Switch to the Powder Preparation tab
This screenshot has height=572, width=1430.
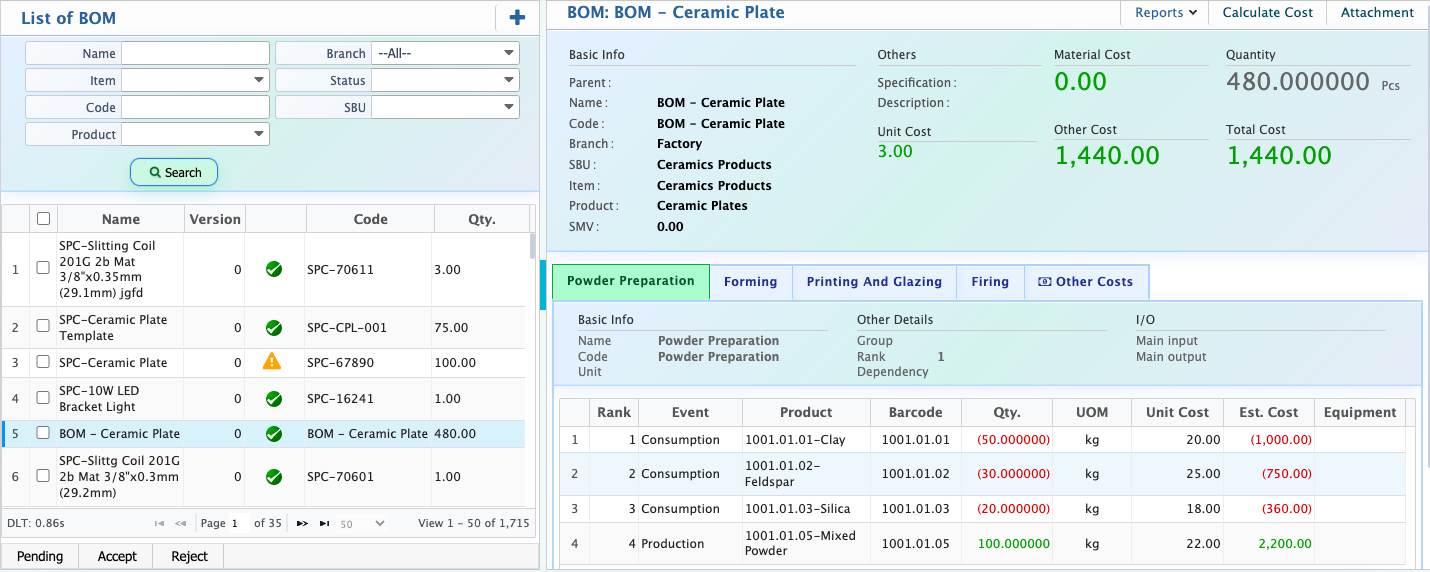631,281
